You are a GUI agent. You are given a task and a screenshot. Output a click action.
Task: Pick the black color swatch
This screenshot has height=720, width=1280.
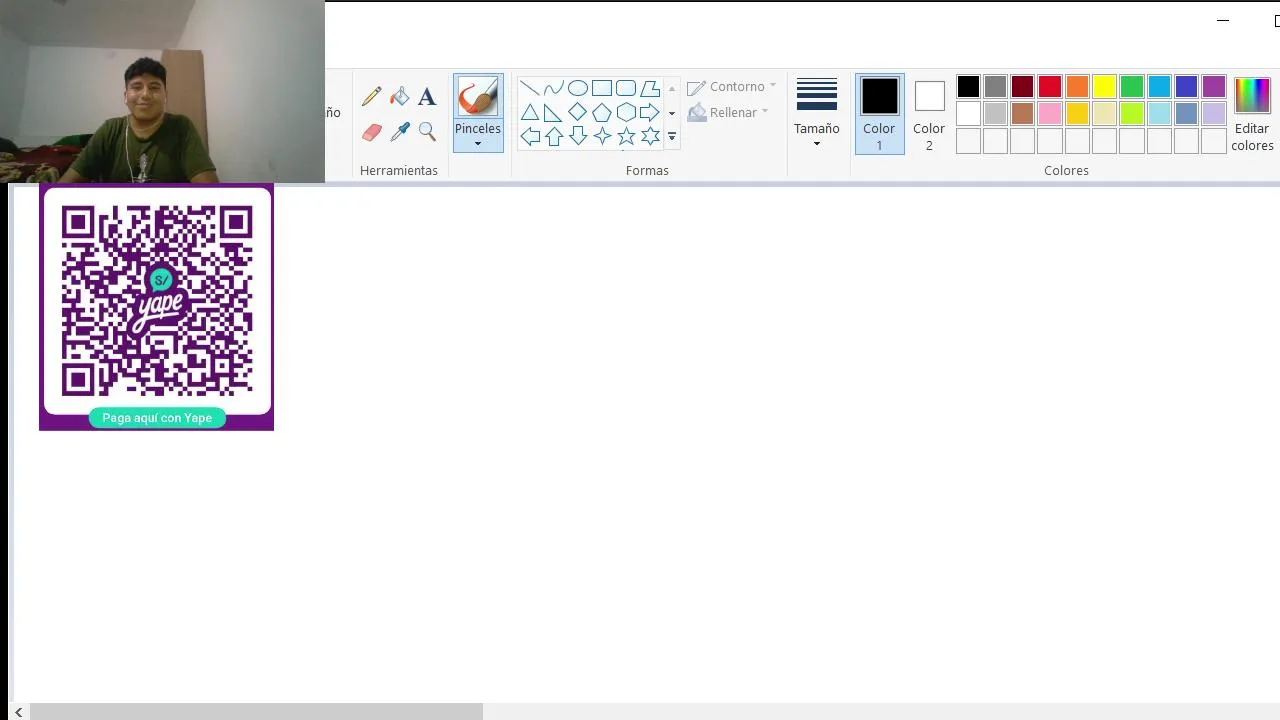(968, 87)
